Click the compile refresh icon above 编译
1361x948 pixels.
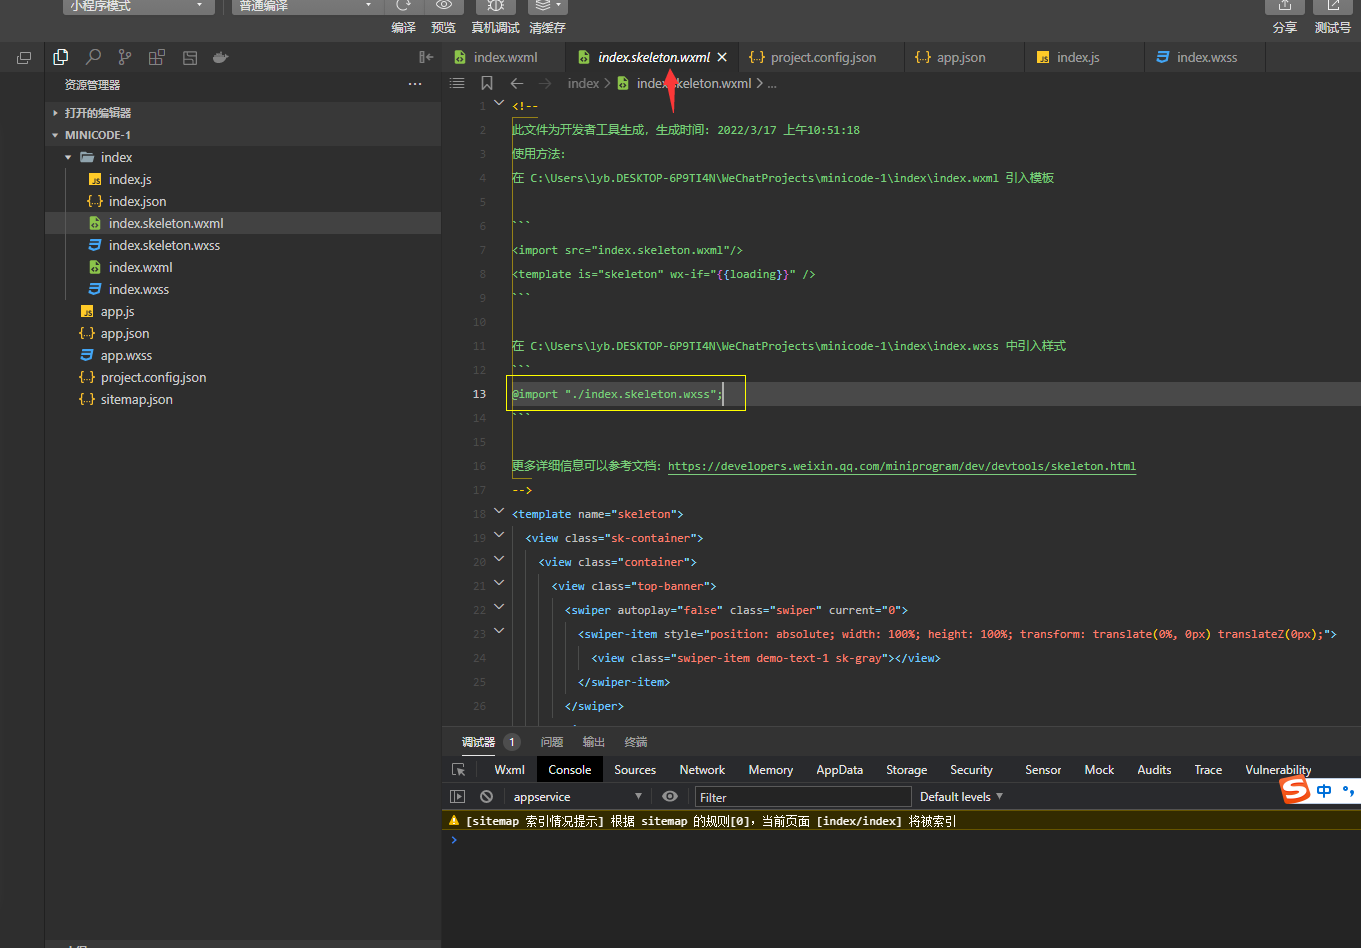pos(404,5)
